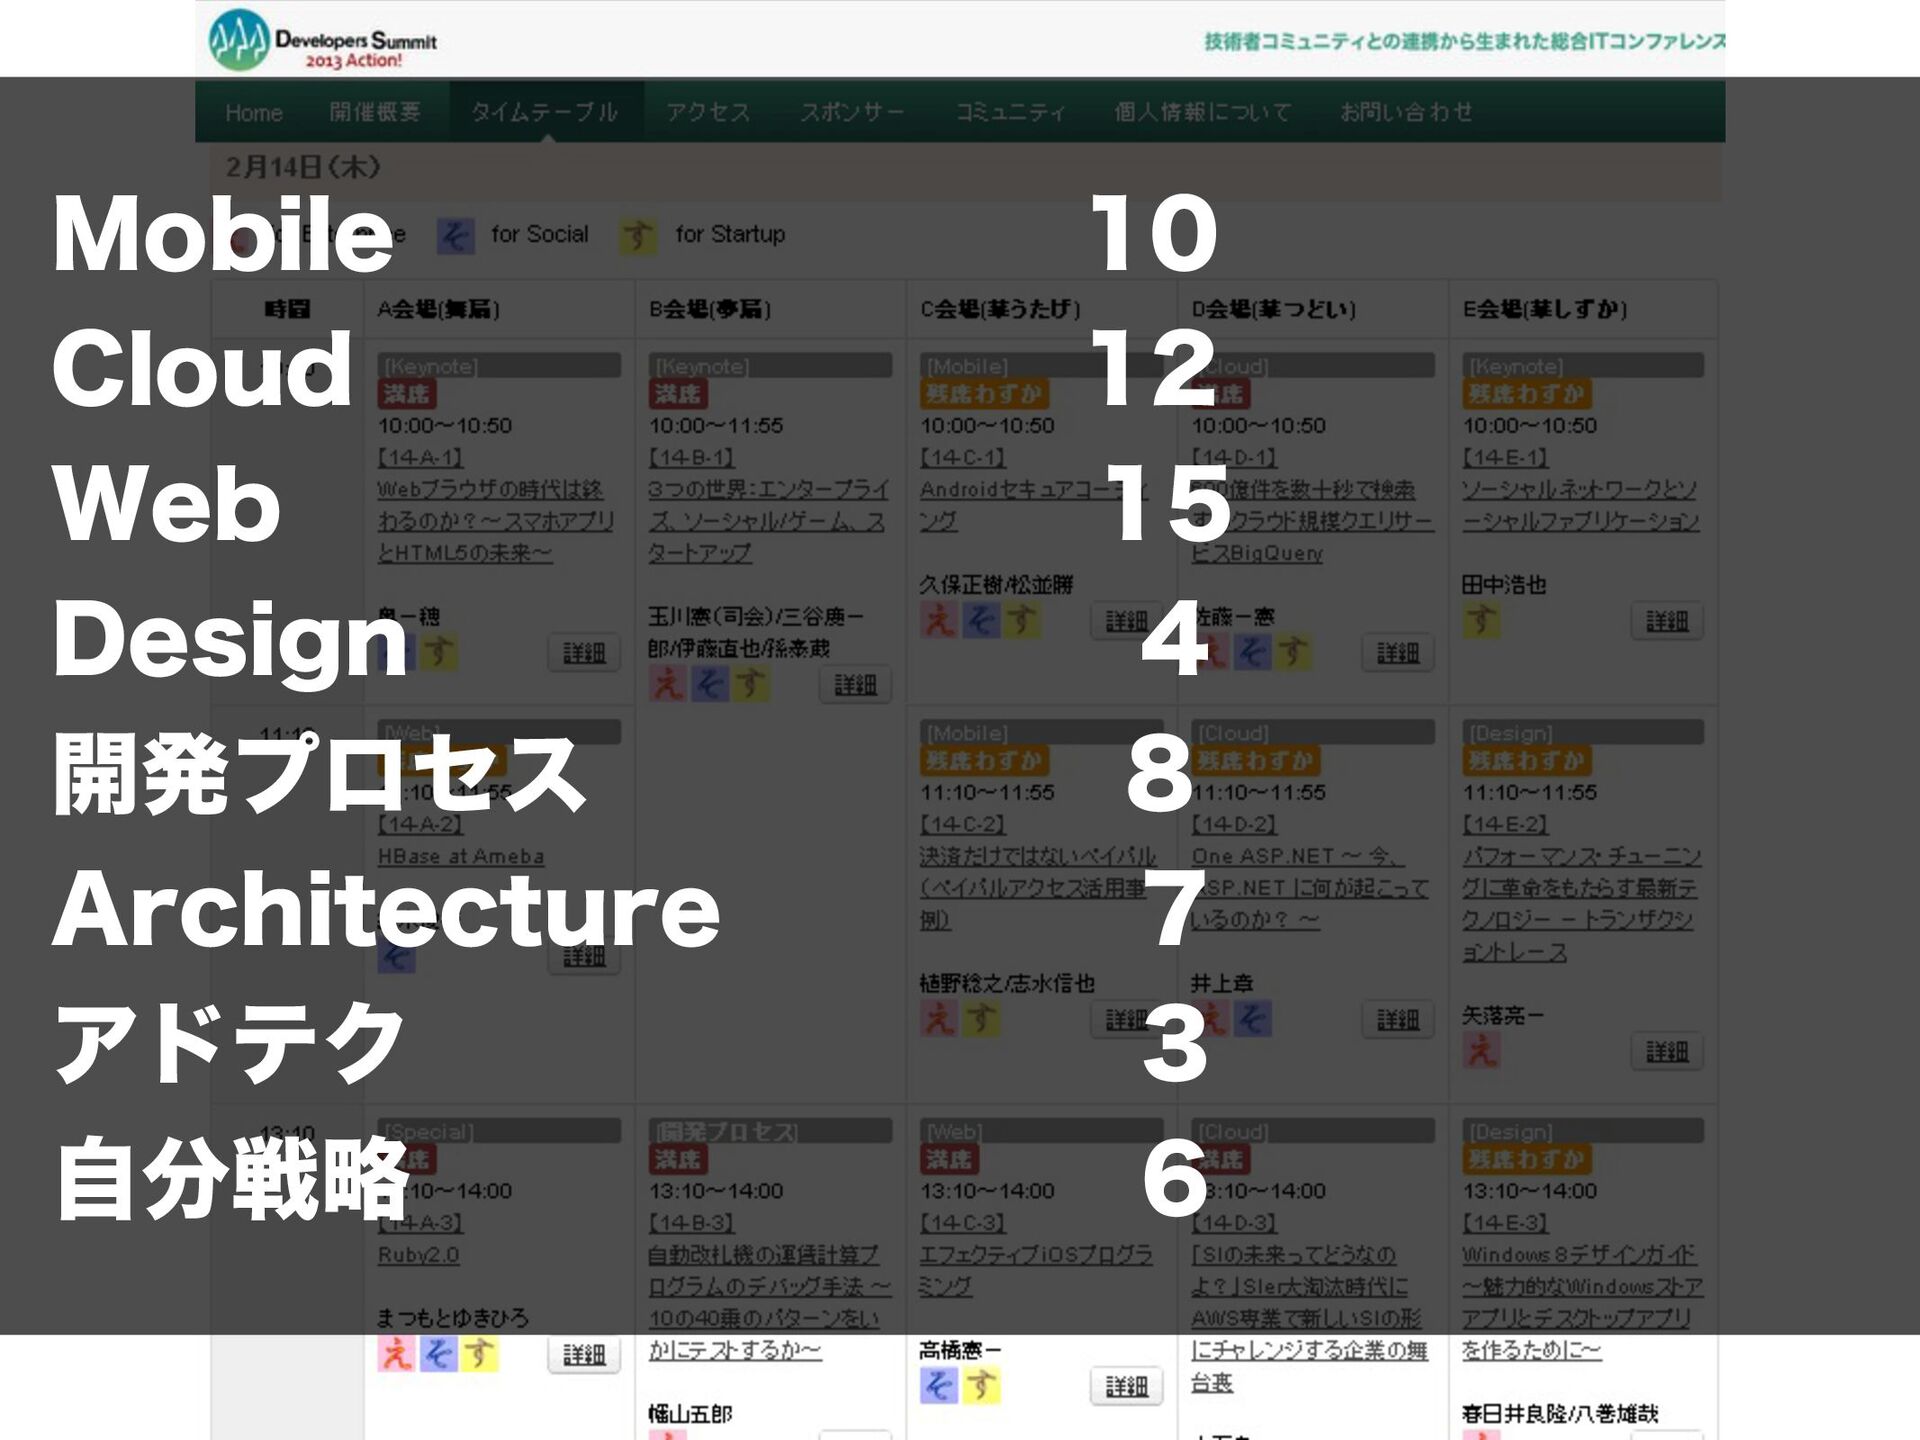Open the 個人情報について menu item
The image size is (1920, 1440).
(x=1203, y=112)
